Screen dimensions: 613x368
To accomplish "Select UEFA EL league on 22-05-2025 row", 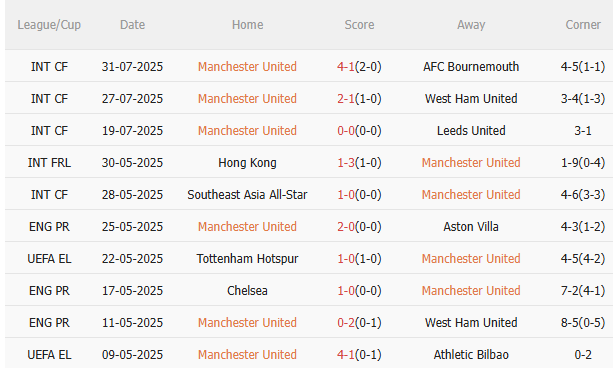I will click(x=49, y=259).
